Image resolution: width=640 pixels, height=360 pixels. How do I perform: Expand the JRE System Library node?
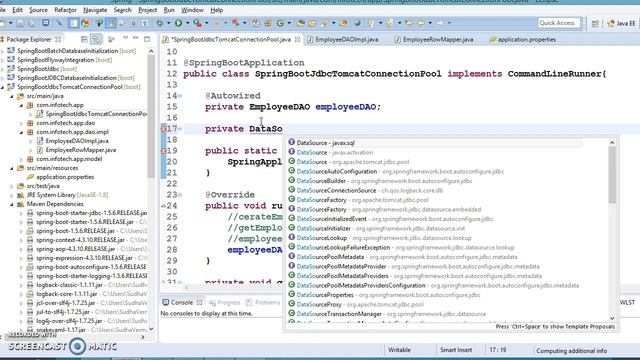[x=12, y=195]
